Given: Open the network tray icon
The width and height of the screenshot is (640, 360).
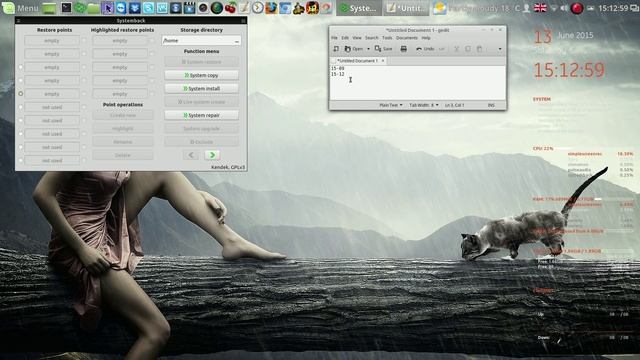Looking at the screenshot, I should pyautogui.click(x=553, y=8).
